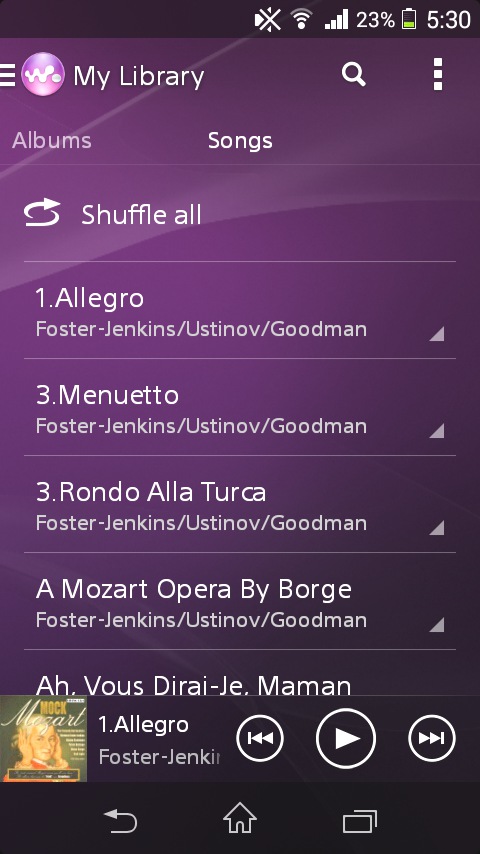Switch to the Albums tab
480x854 pixels.
click(52, 141)
